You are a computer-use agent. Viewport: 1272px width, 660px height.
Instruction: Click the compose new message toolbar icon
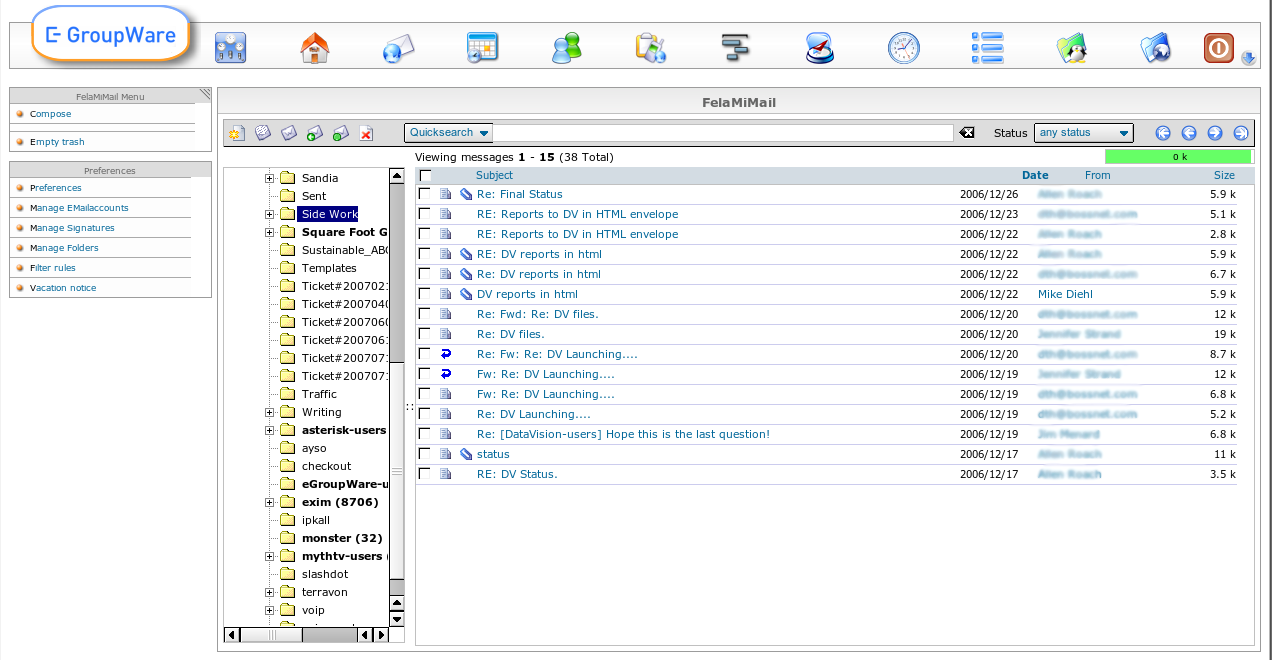[x=237, y=133]
